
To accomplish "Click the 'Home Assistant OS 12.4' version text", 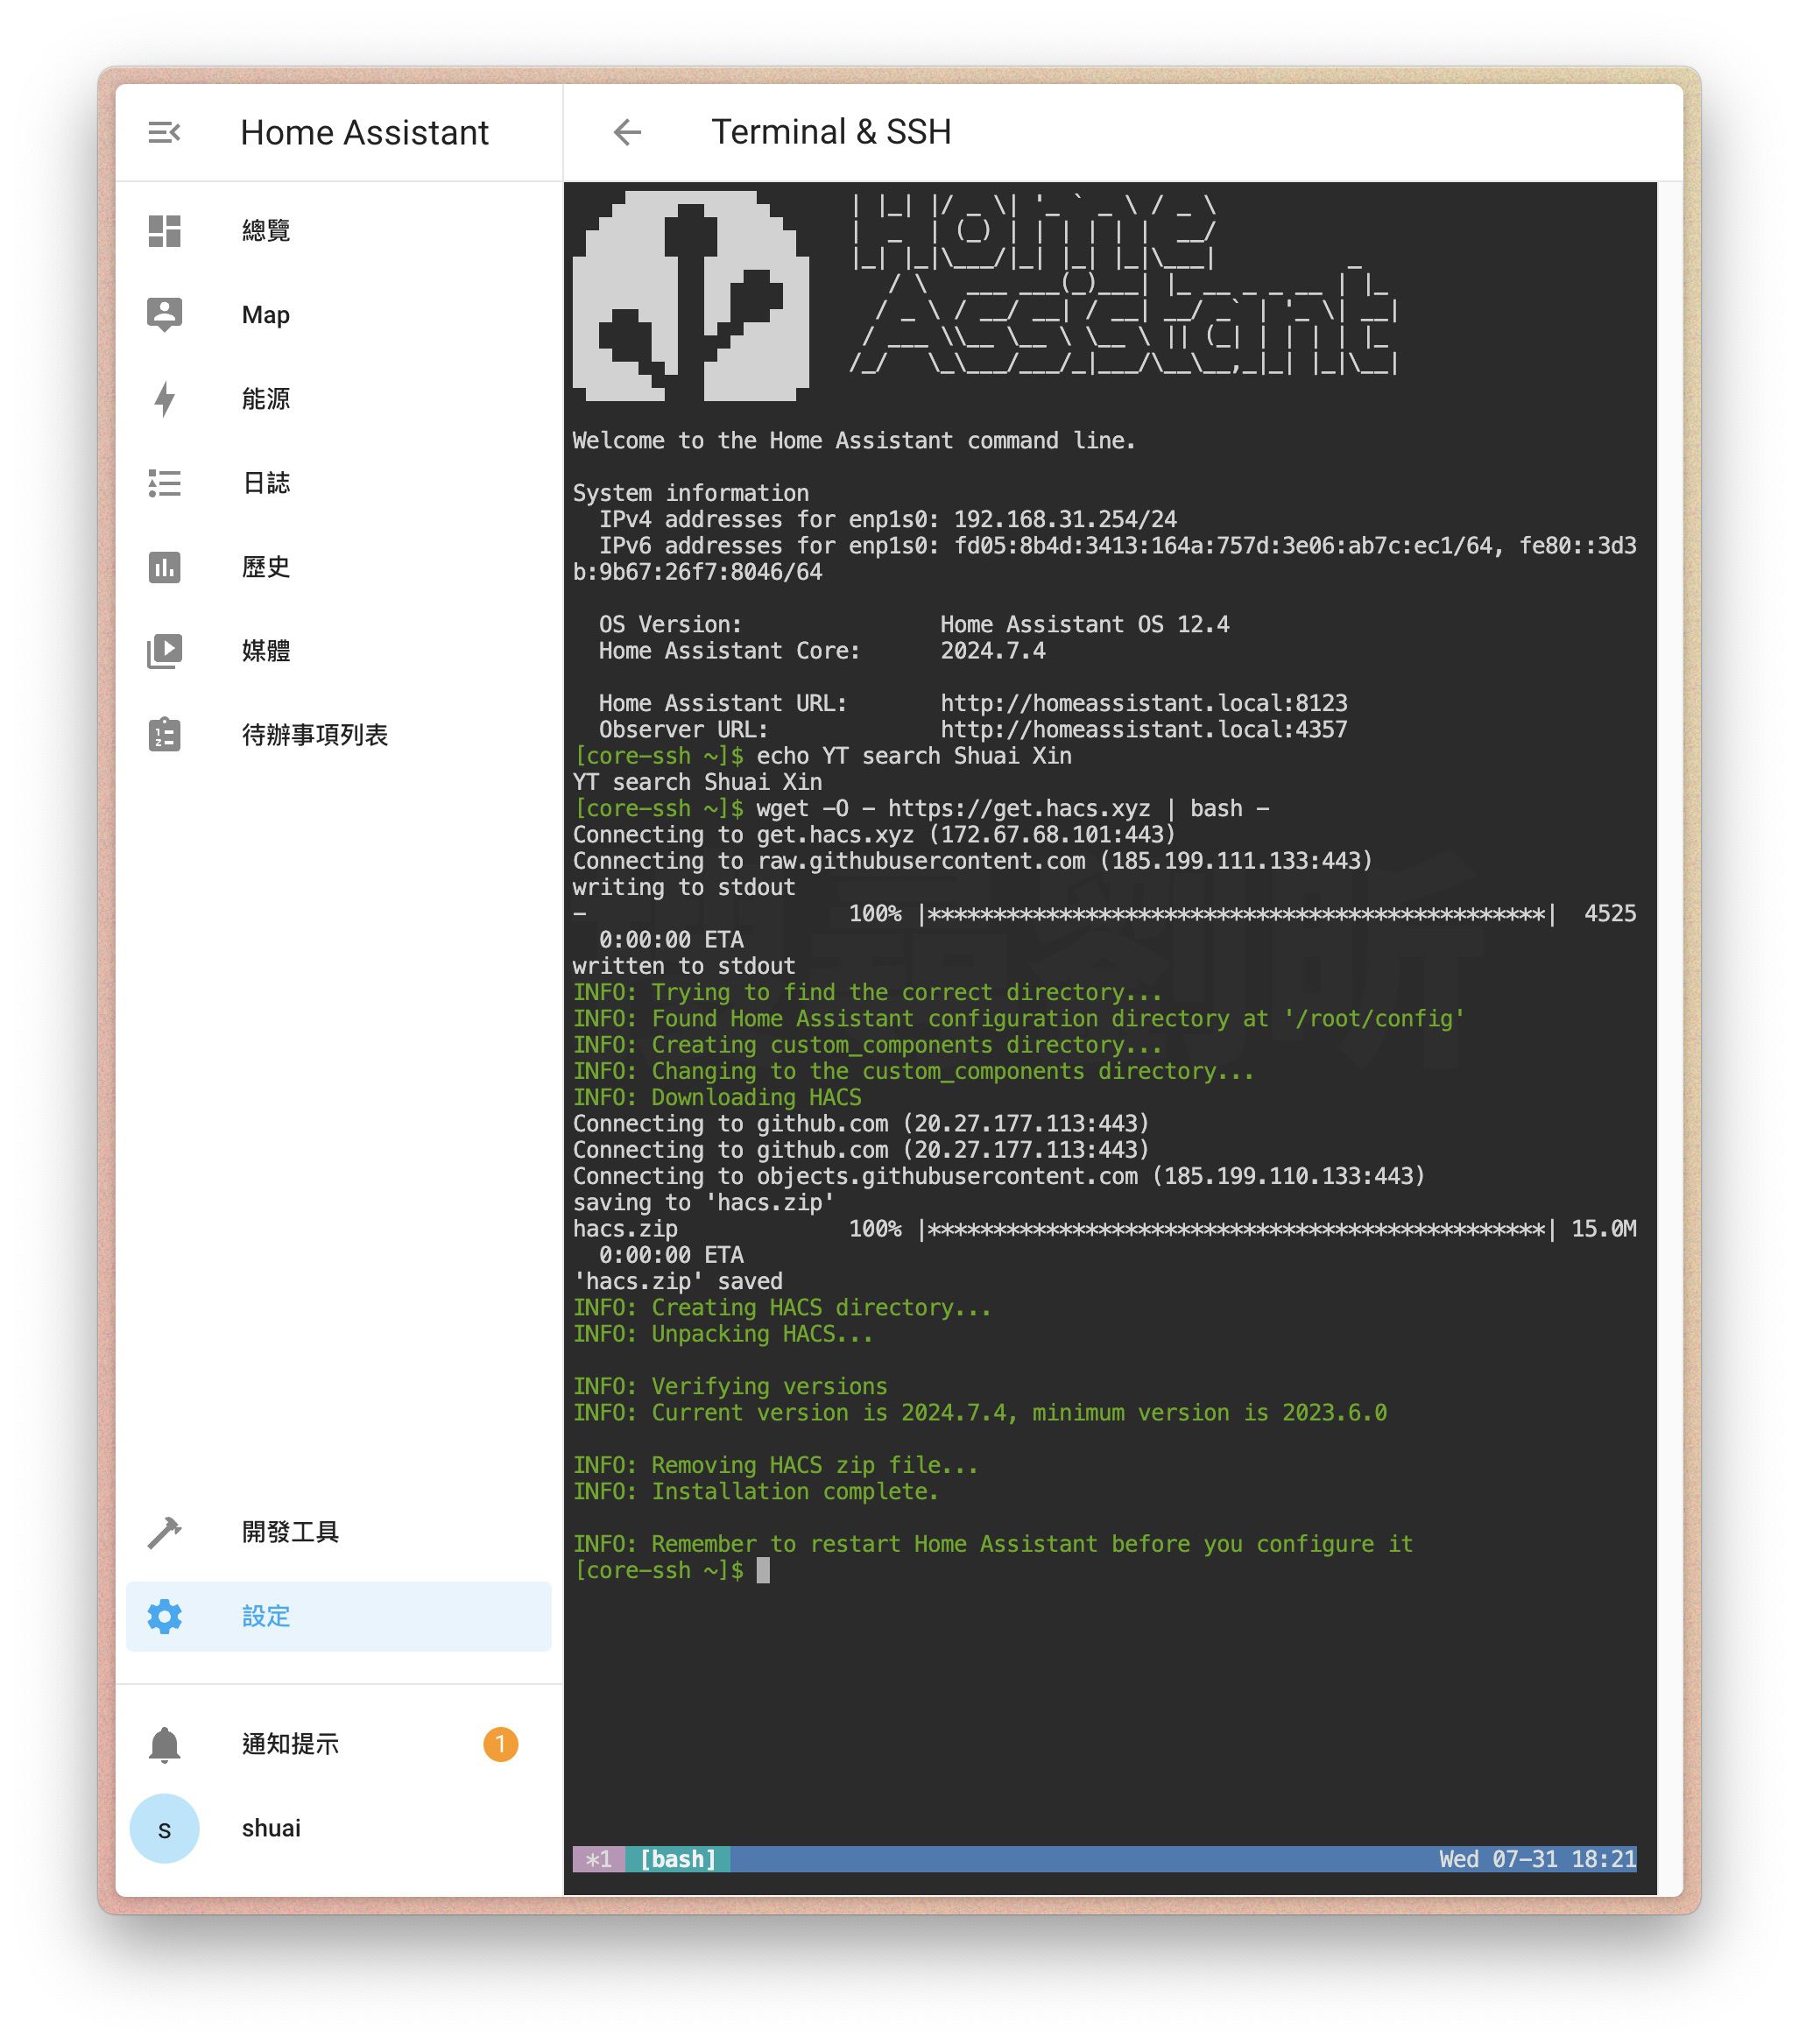I will click(1084, 624).
